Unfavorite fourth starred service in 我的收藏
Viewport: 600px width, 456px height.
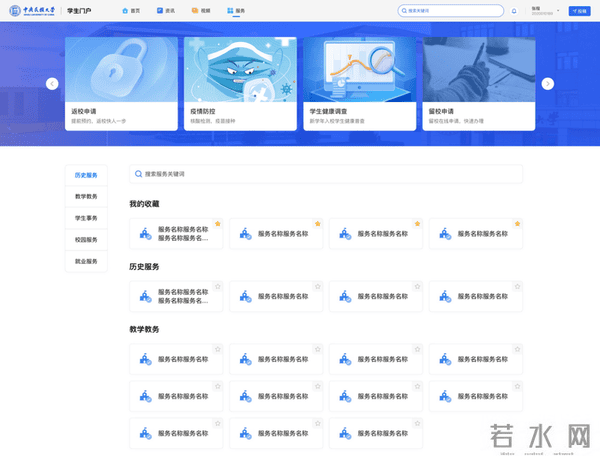tap(517, 224)
